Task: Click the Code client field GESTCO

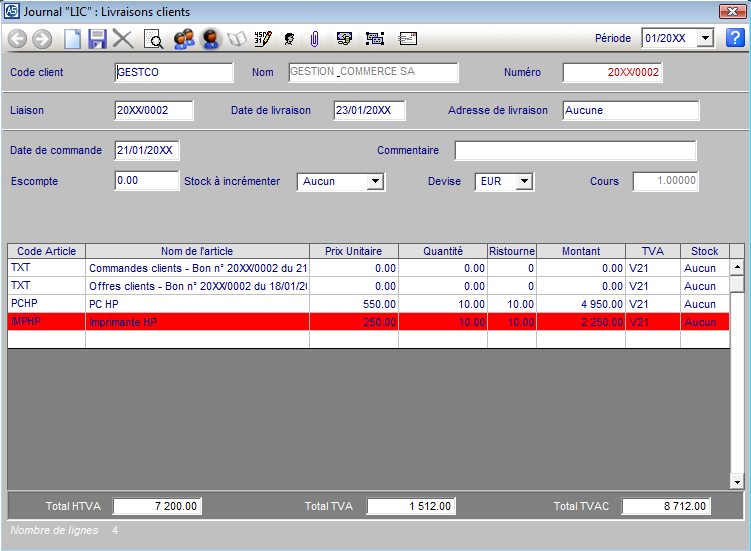Action: [174, 73]
